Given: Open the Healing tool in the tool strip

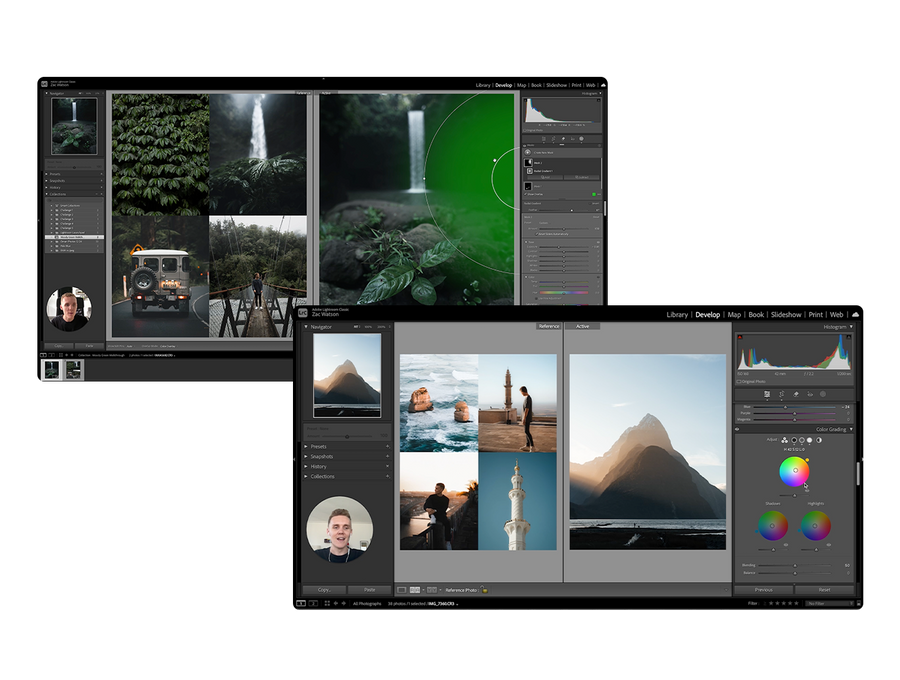Looking at the screenshot, I should (x=782, y=394).
